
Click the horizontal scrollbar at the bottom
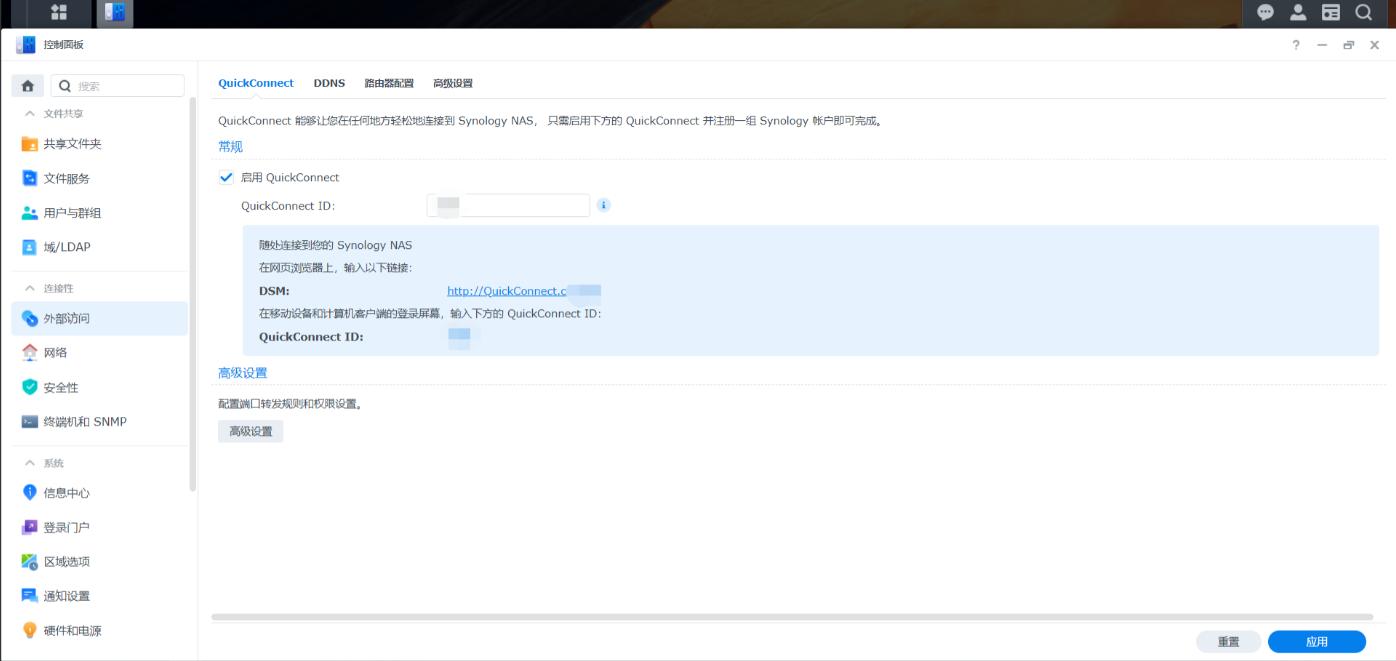point(792,617)
